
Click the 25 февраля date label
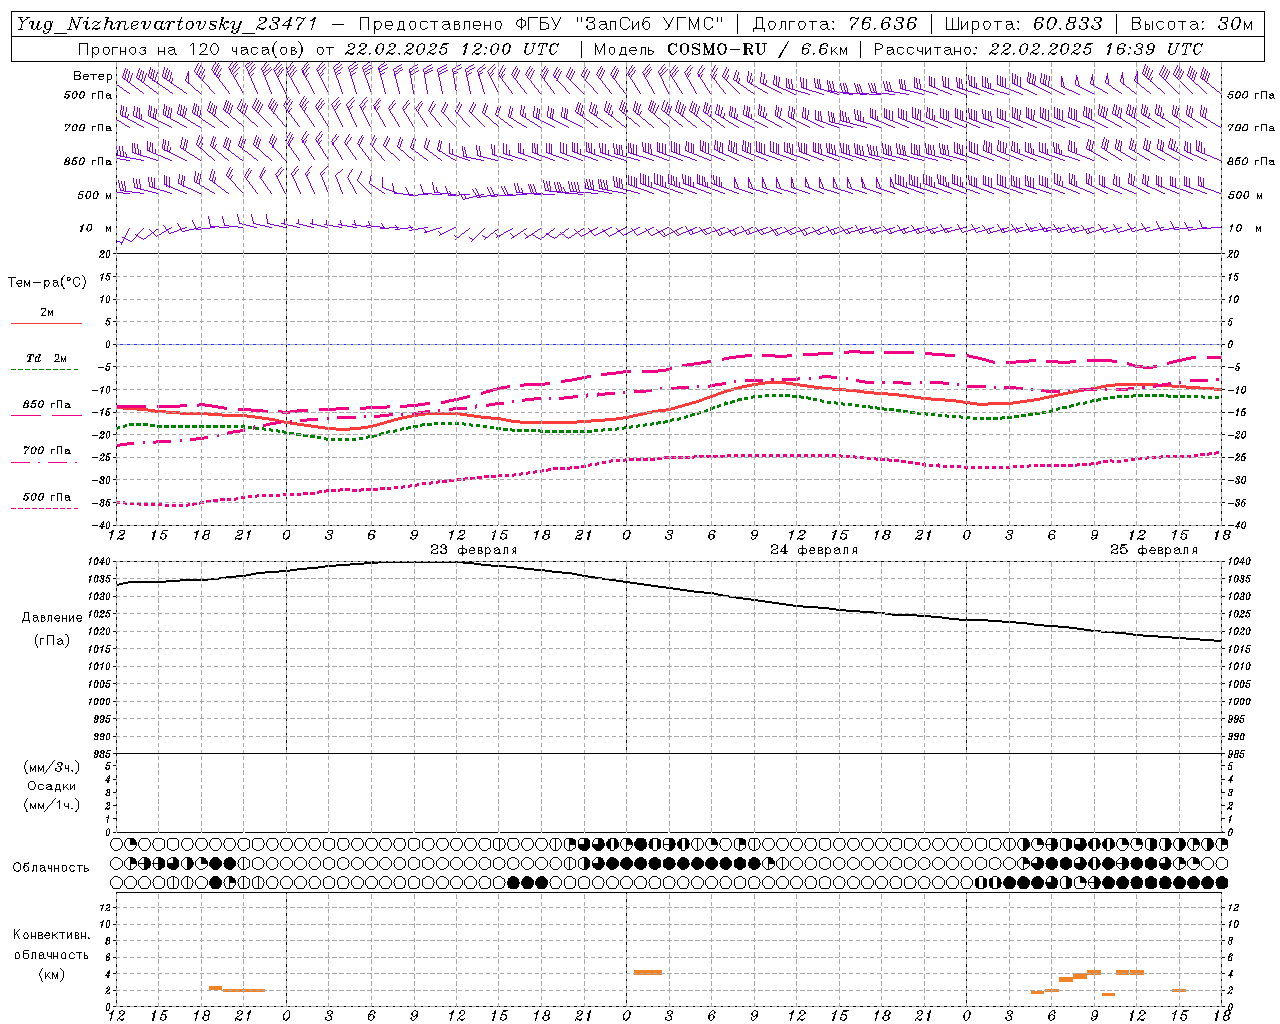[x=1154, y=550]
